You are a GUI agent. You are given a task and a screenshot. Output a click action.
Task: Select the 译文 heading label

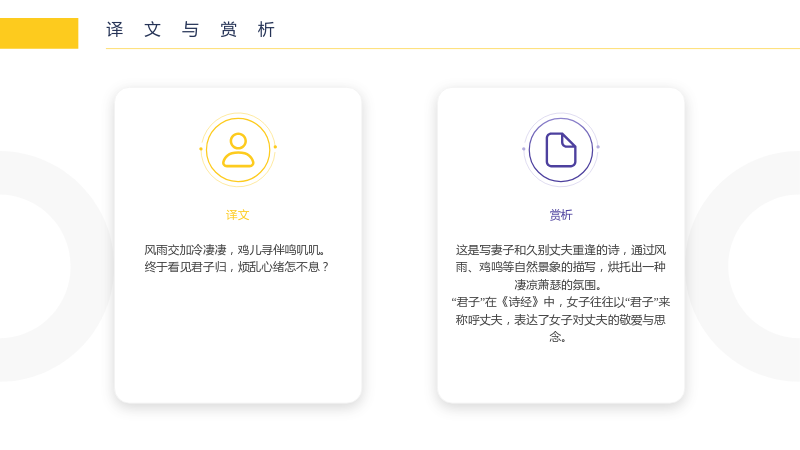click(238, 215)
